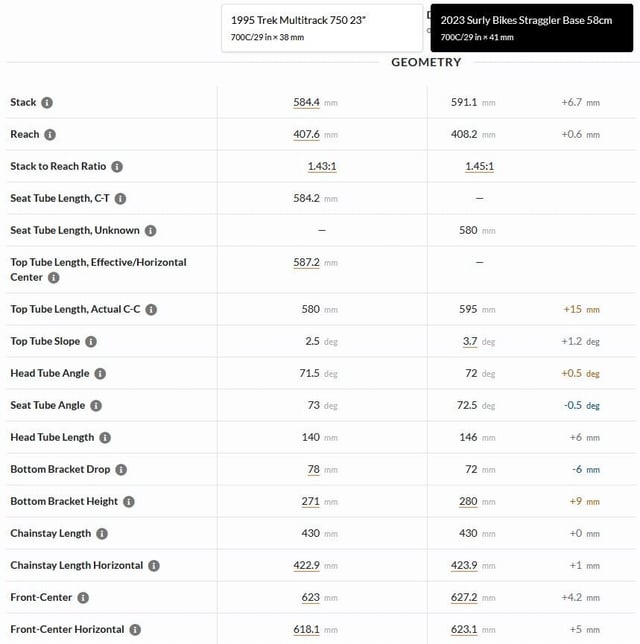Click the Head Tube Angle info icon
Viewport: 640px width, 644px height.
pos(100,373)
